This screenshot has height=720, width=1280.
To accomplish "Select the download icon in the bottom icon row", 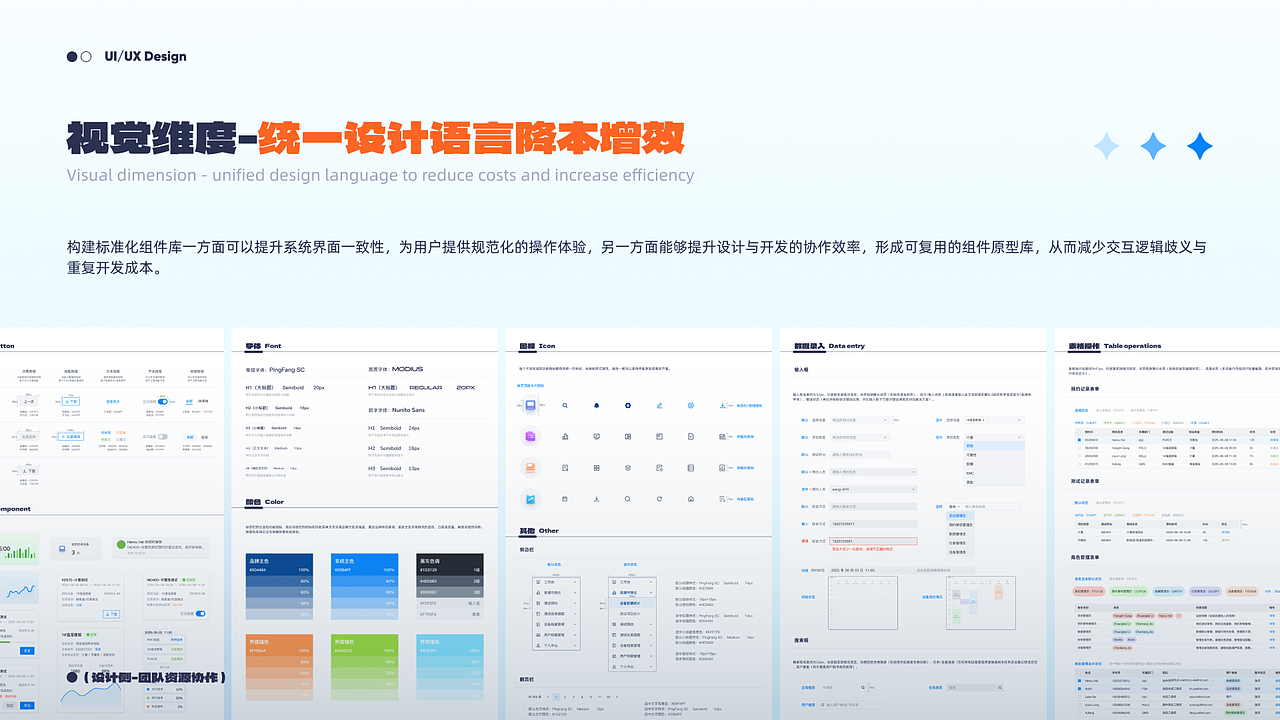I will click(x=596, y=498).
